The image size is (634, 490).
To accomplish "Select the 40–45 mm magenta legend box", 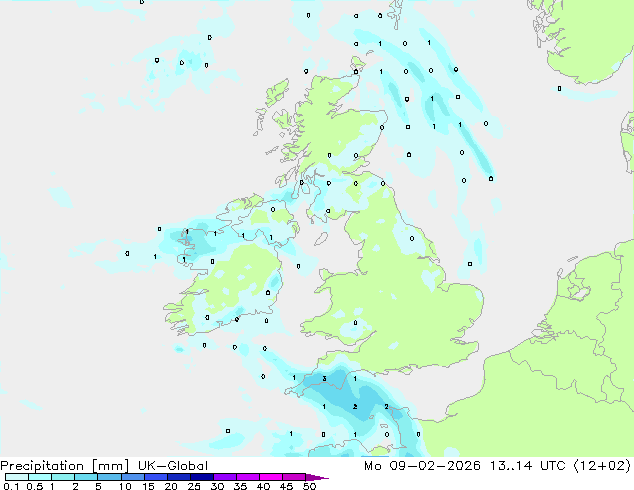I will tap(271, 477).
